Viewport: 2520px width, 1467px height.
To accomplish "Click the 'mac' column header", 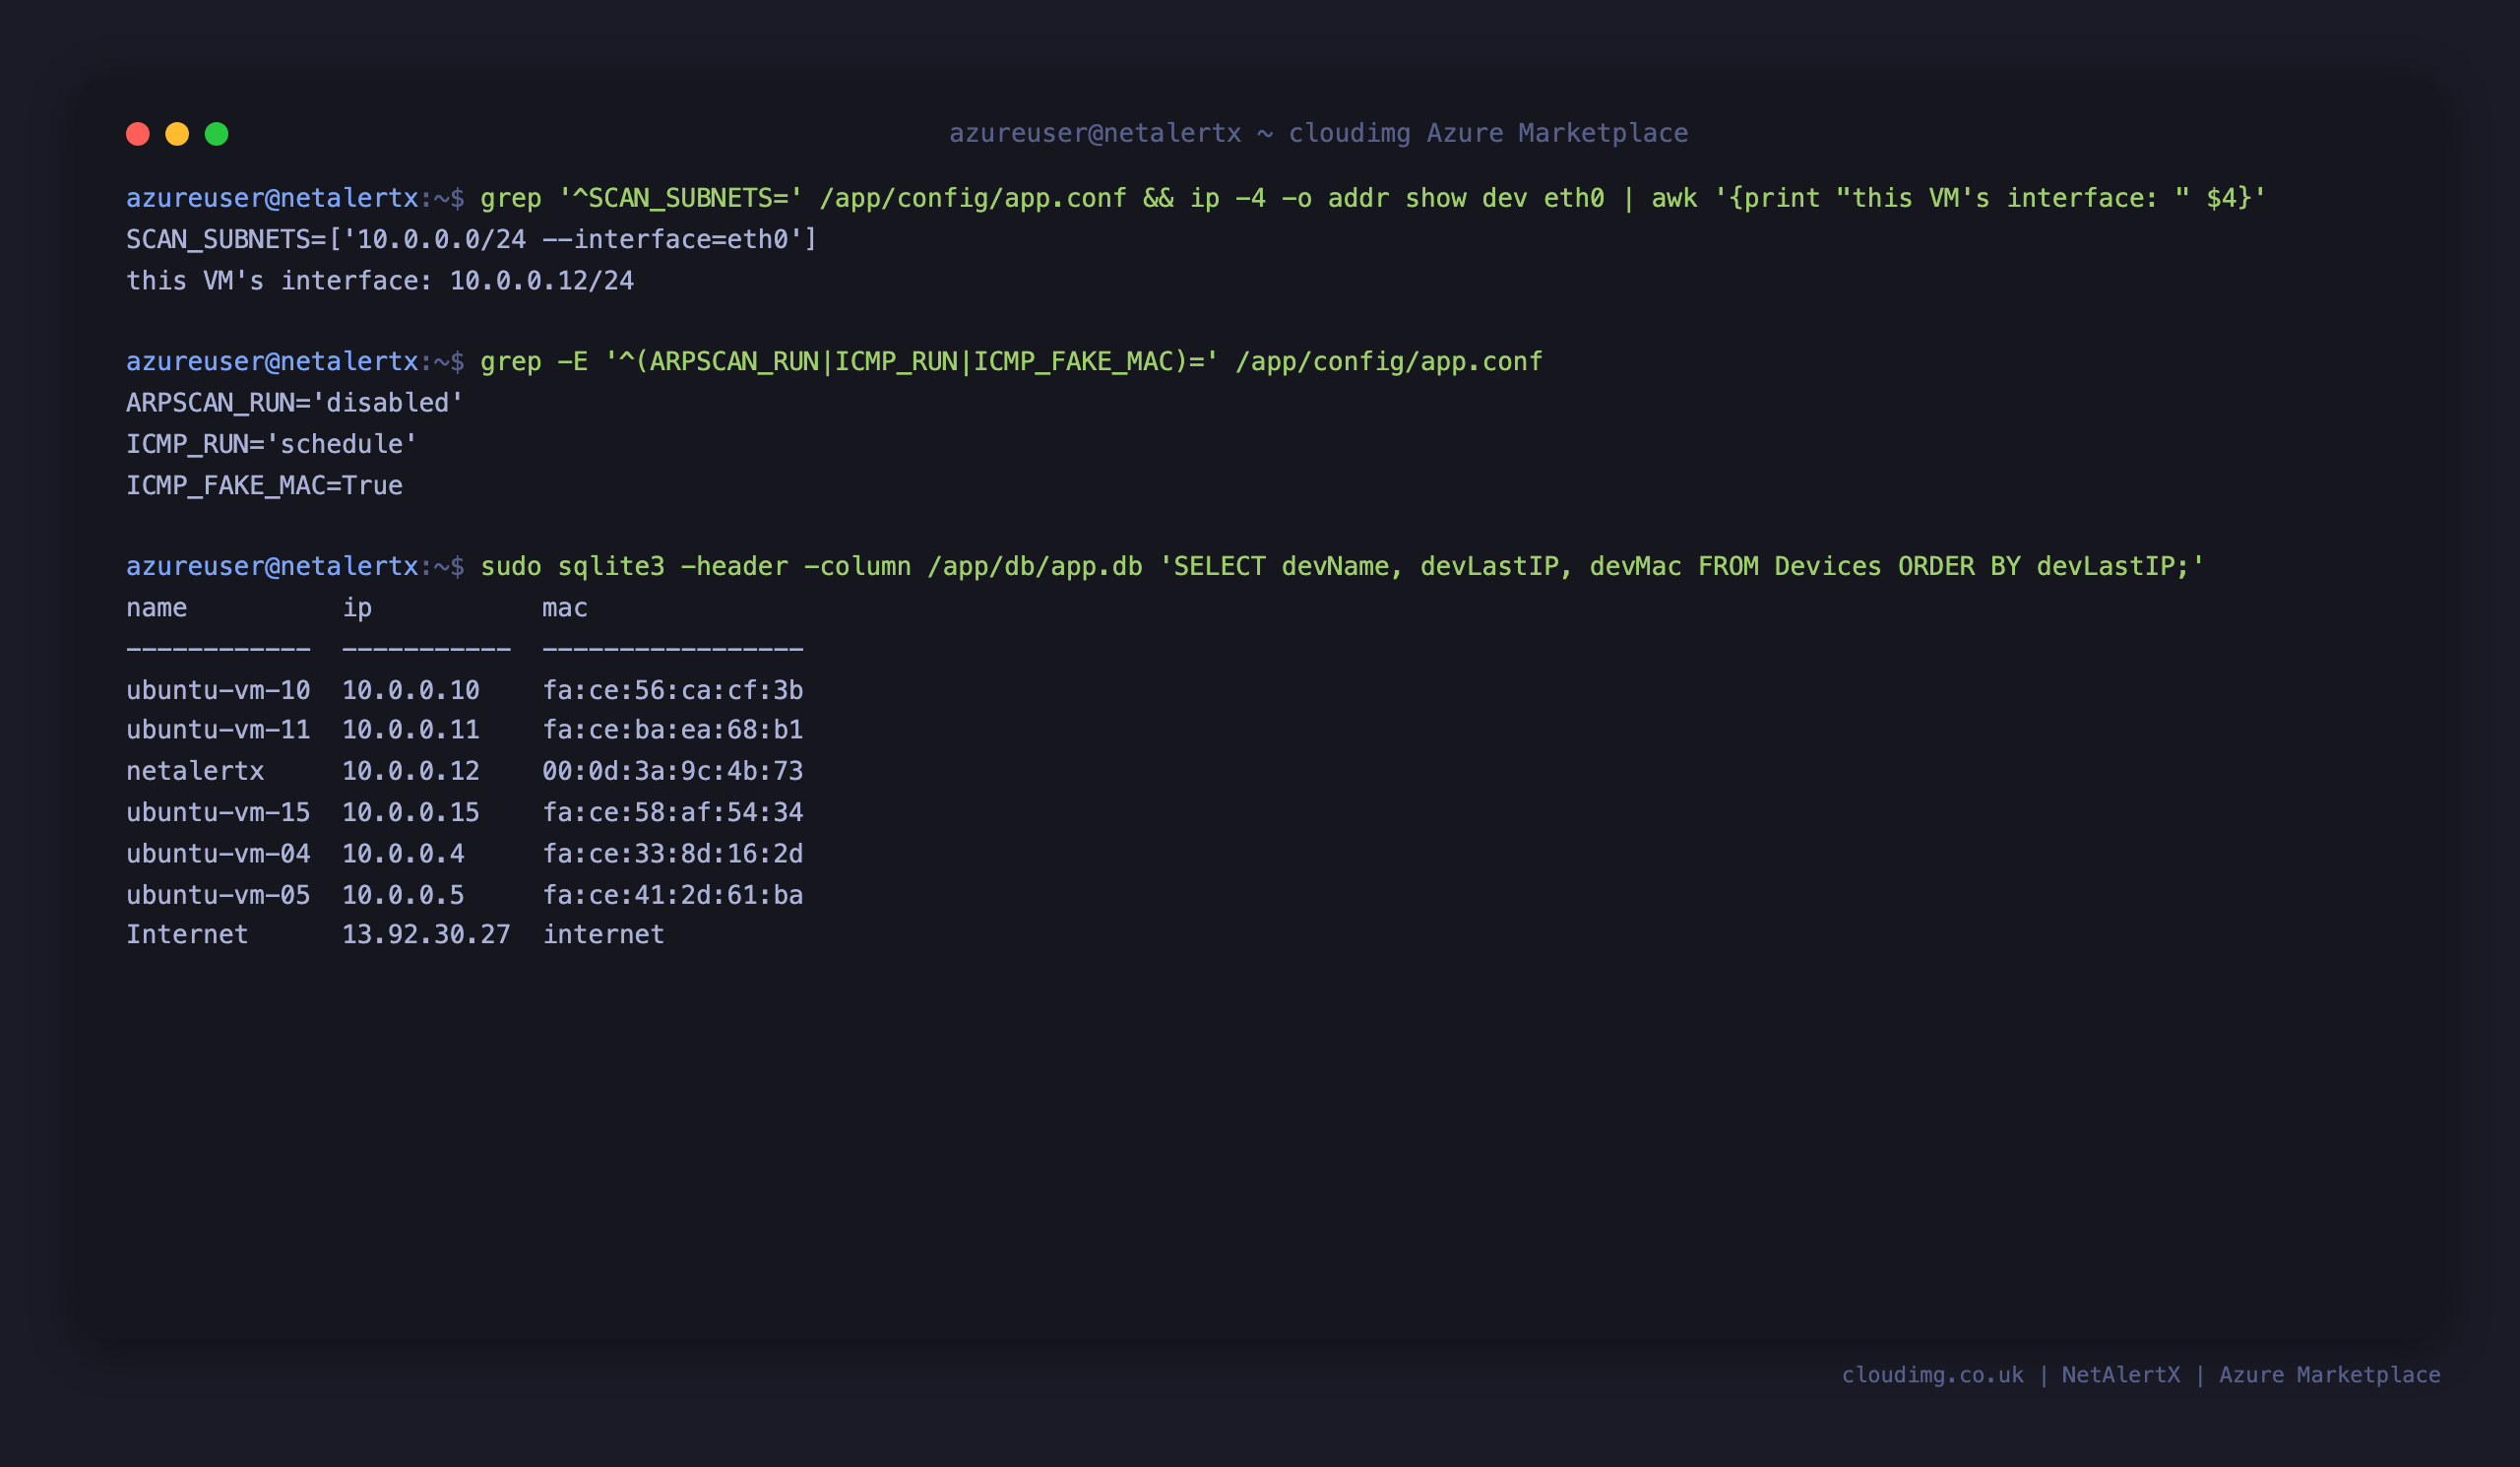I will click(565, 608).
